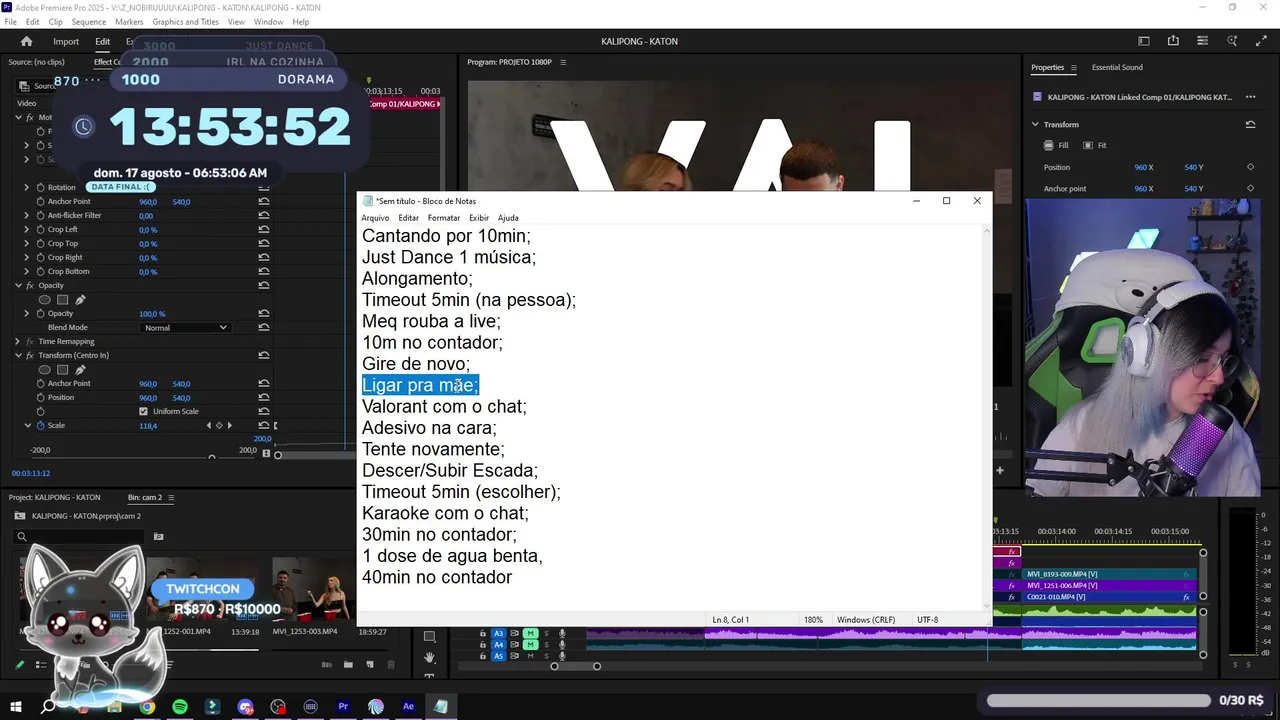Viewport: 1280px width, 720px height.
Task: Open the three-dots menu beside clip name
Action: coord(1250,97)
